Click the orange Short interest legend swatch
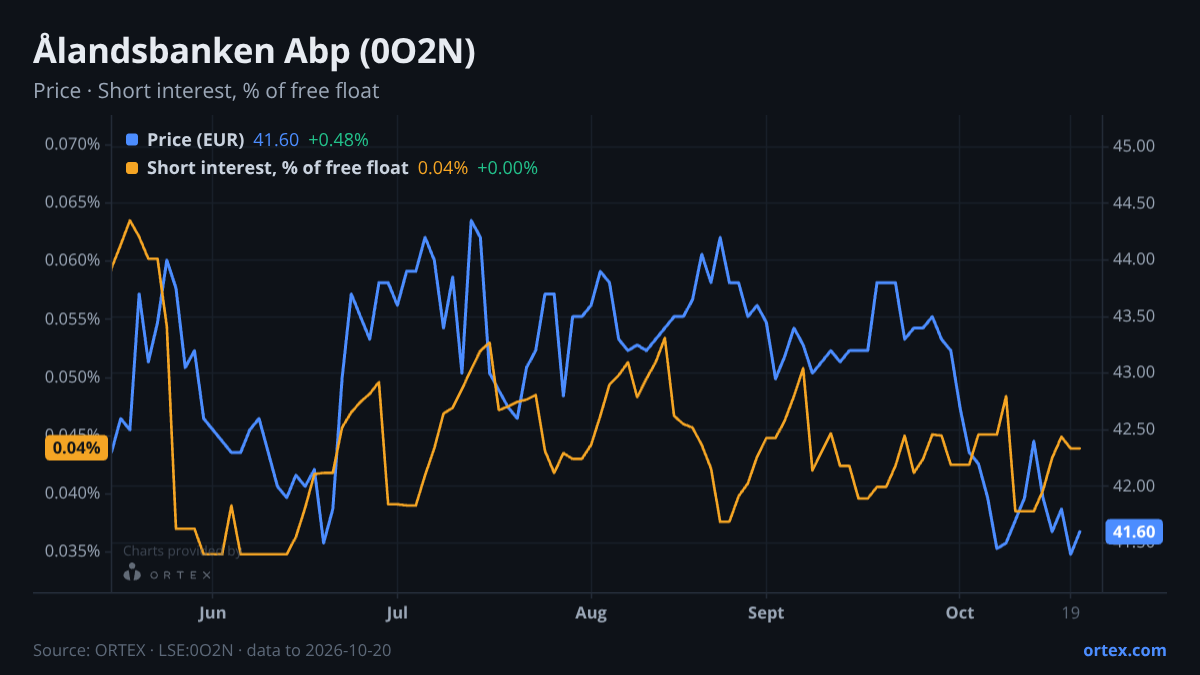The image size is (1200, 675). (x=132, y=168)
